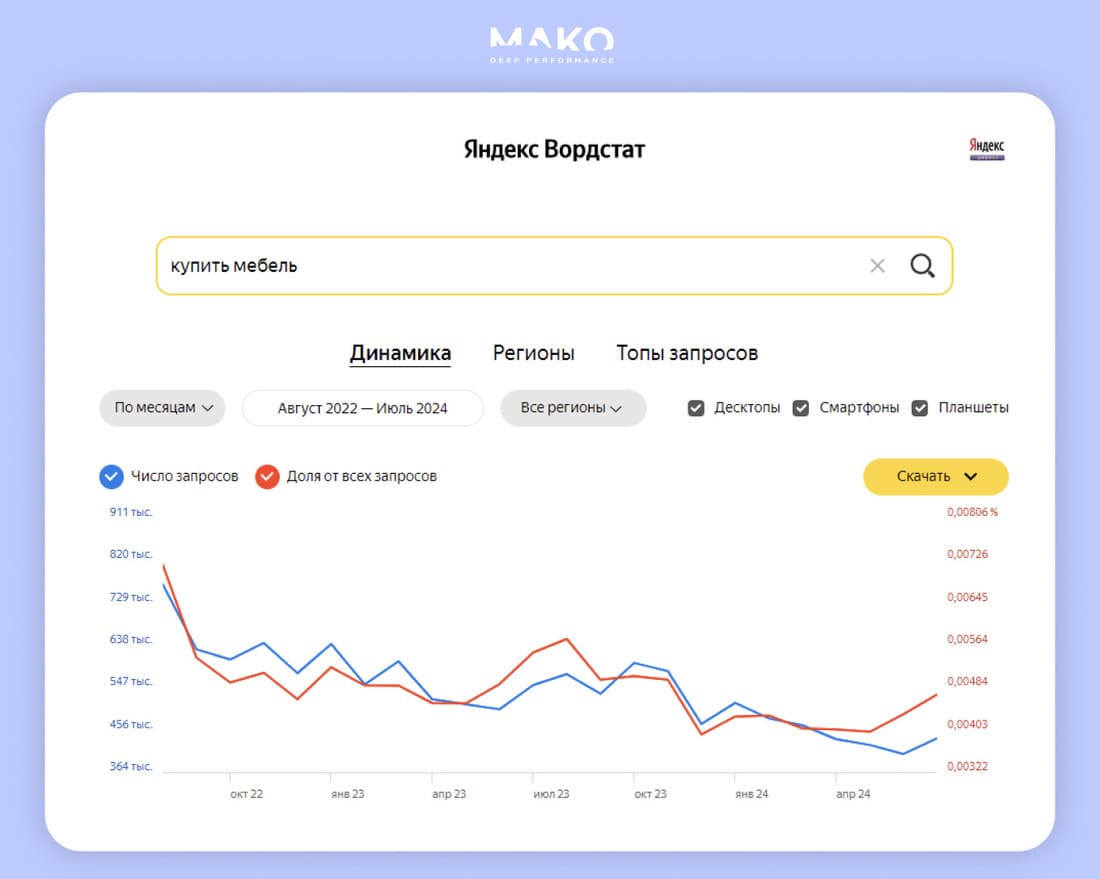Viewport: 1100px width, 879px height.
Task: Click the янв 24 timeline marker
Action: [751, 794]
